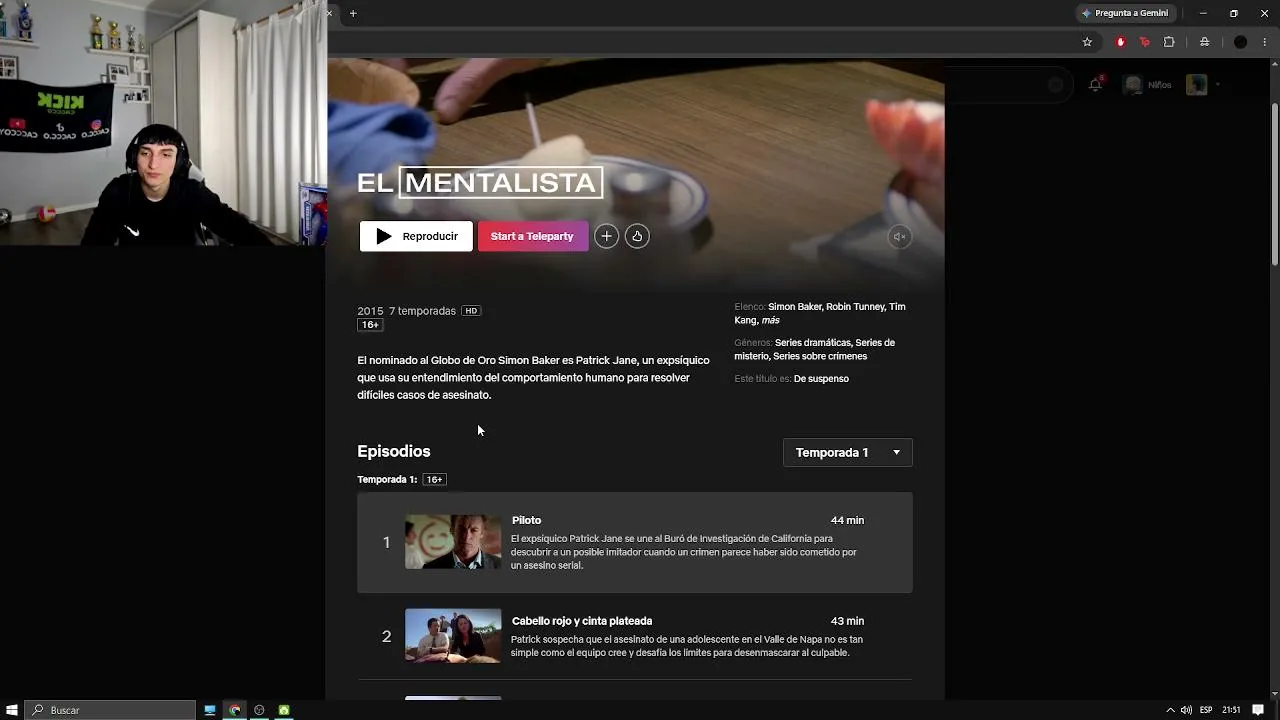Start a Teleparty session
1280x720 pixels.
point(533,236)
